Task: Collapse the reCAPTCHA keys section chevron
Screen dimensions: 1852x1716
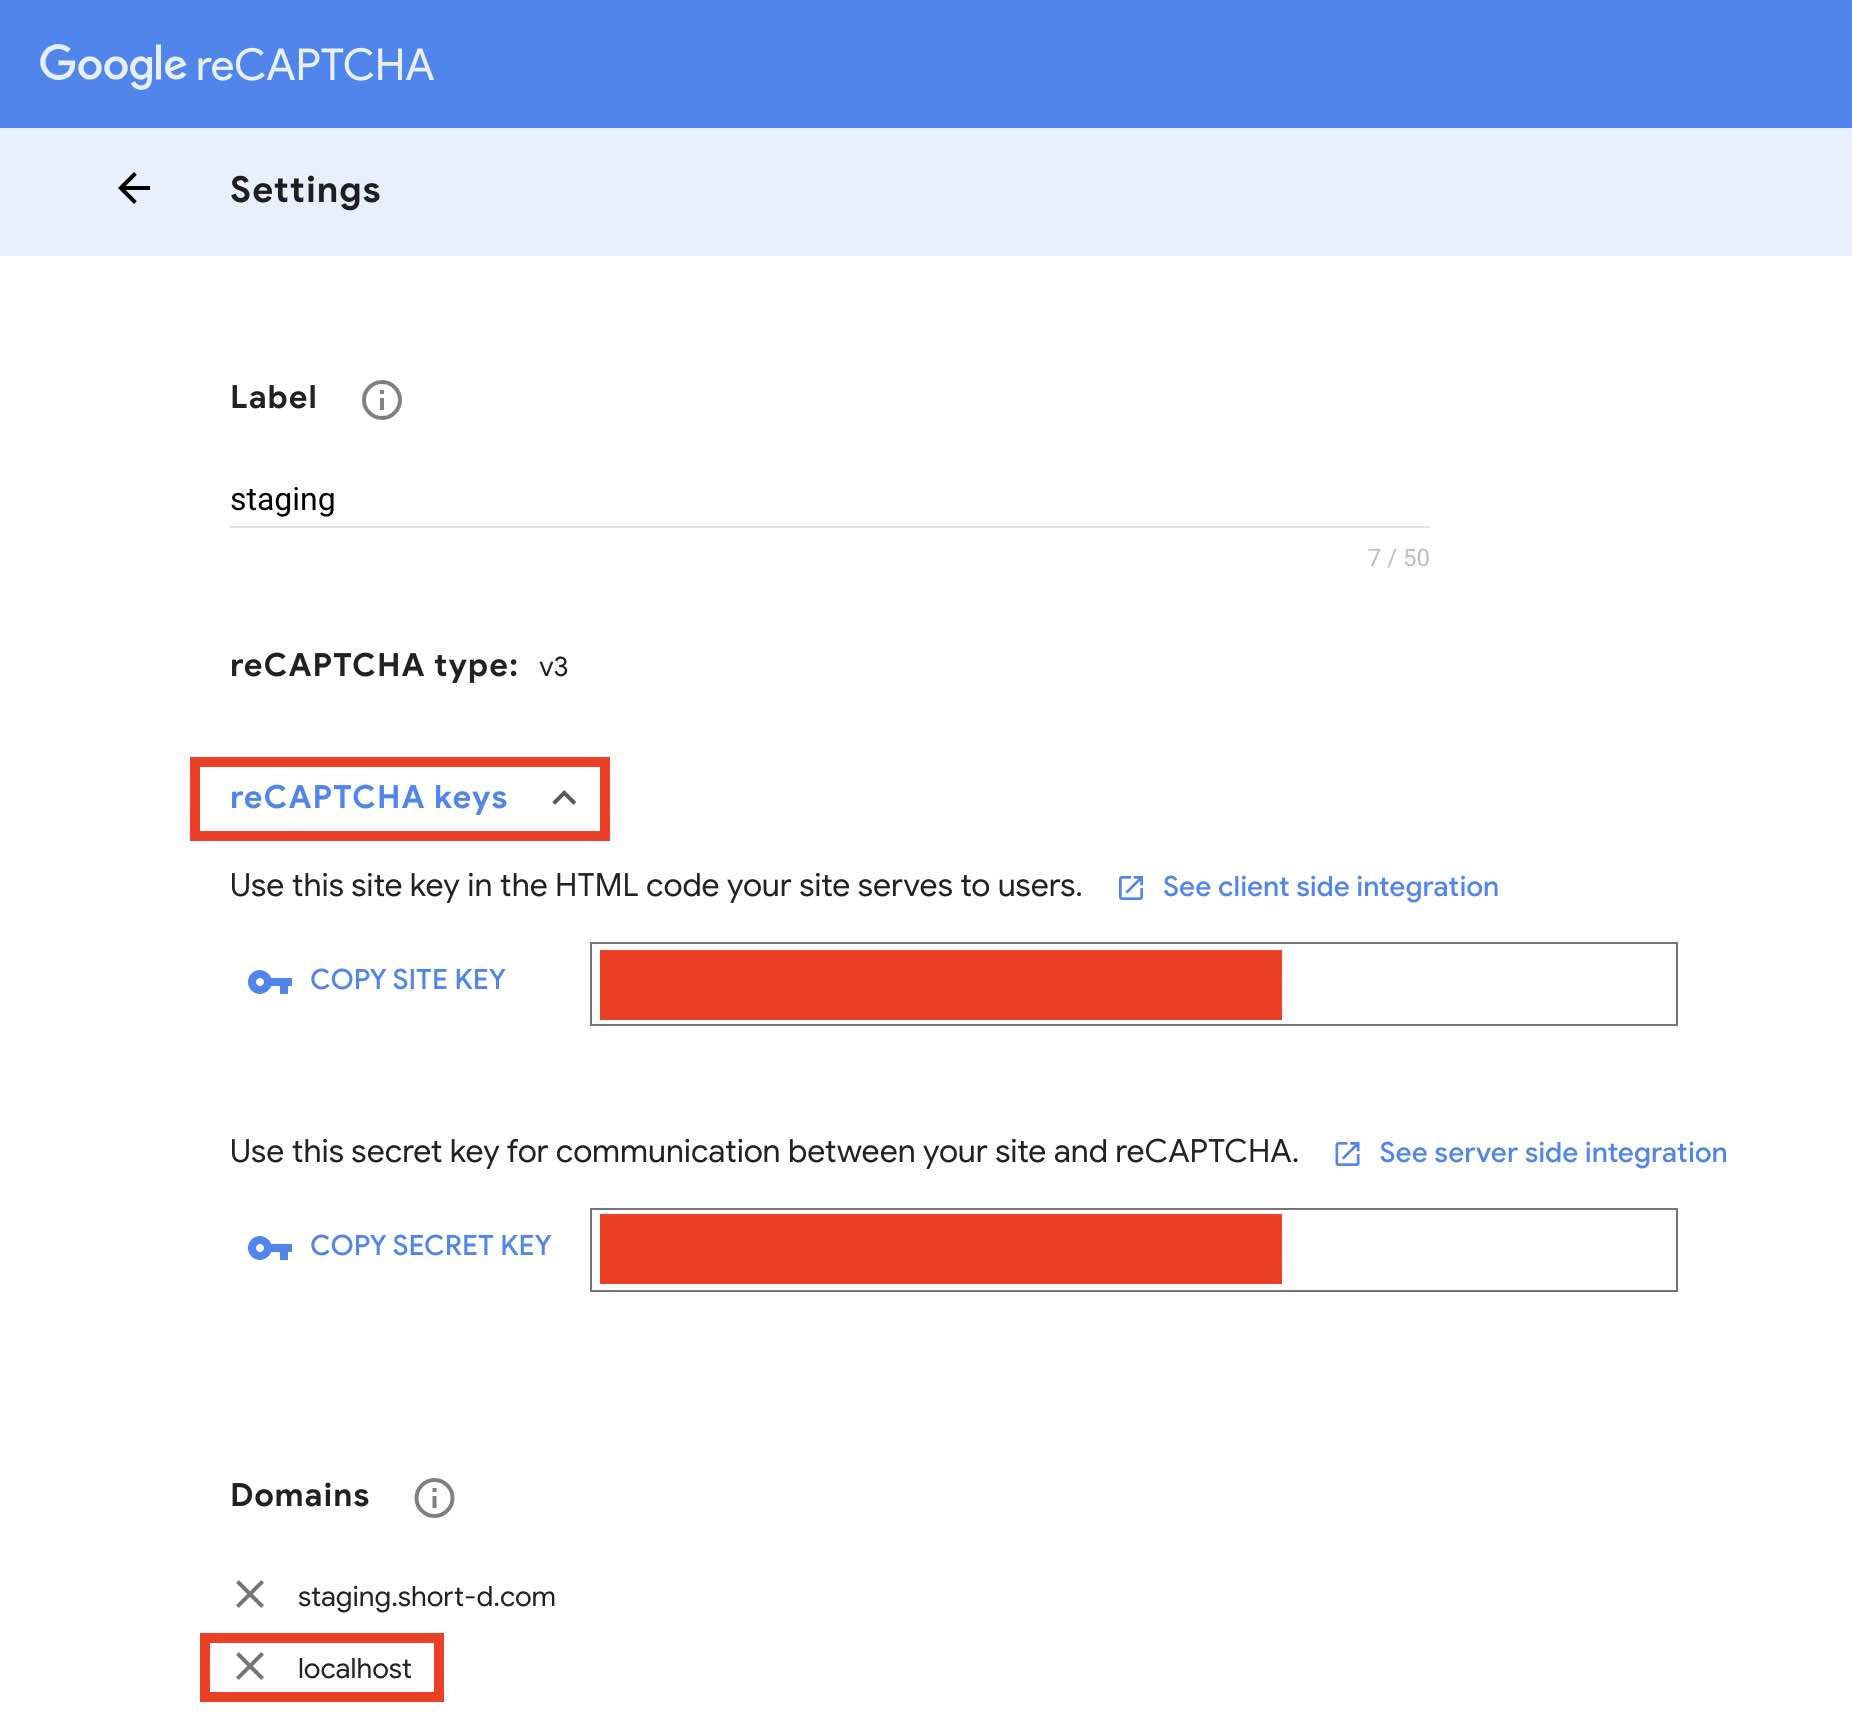Action: (564, 797)
